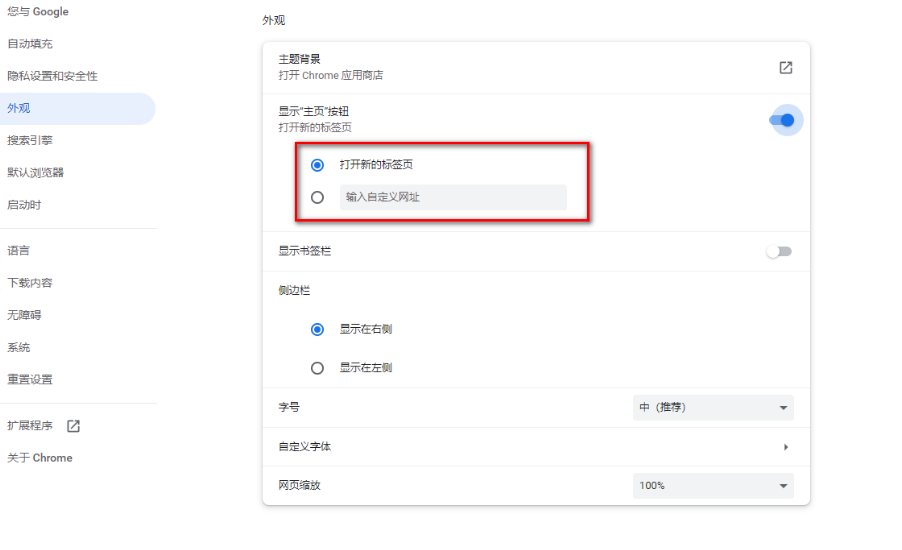Select the custom URL radio button
The image size is (902, 550).
pyautogui.click(x=317, y=197)
